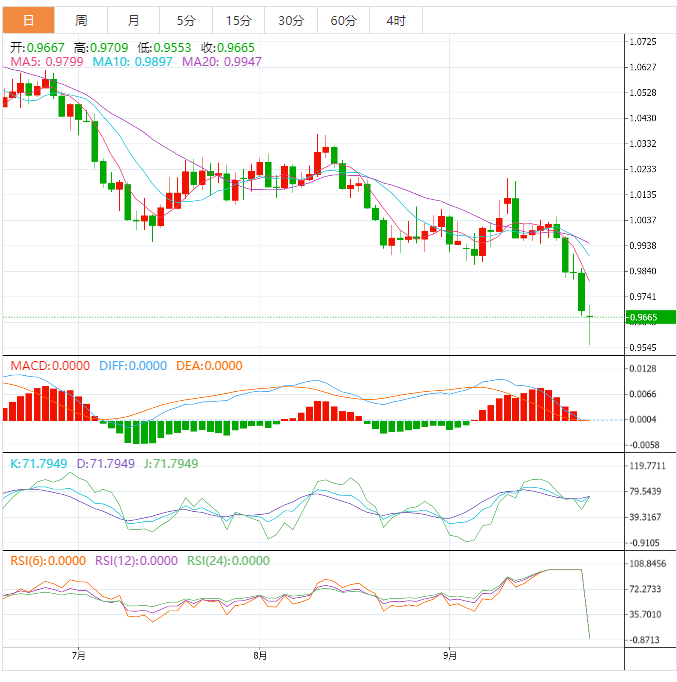
Task: Open the 30分 interval tab
Action: tap(291, 20)
